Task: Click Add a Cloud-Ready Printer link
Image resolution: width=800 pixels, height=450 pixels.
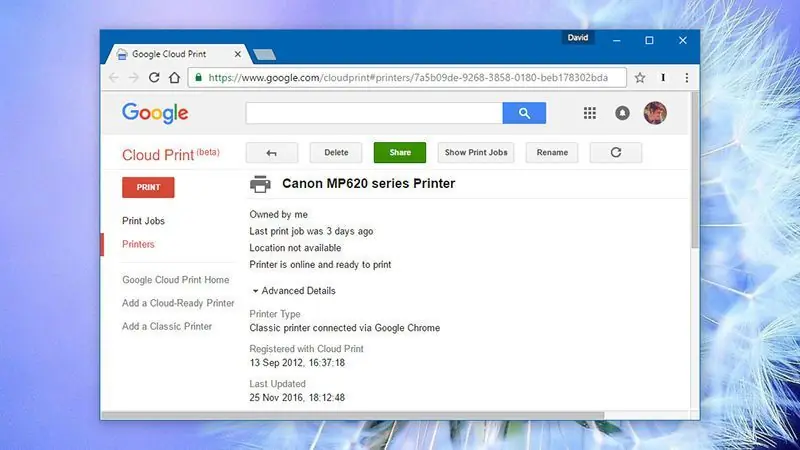Action: coord(178,303)
